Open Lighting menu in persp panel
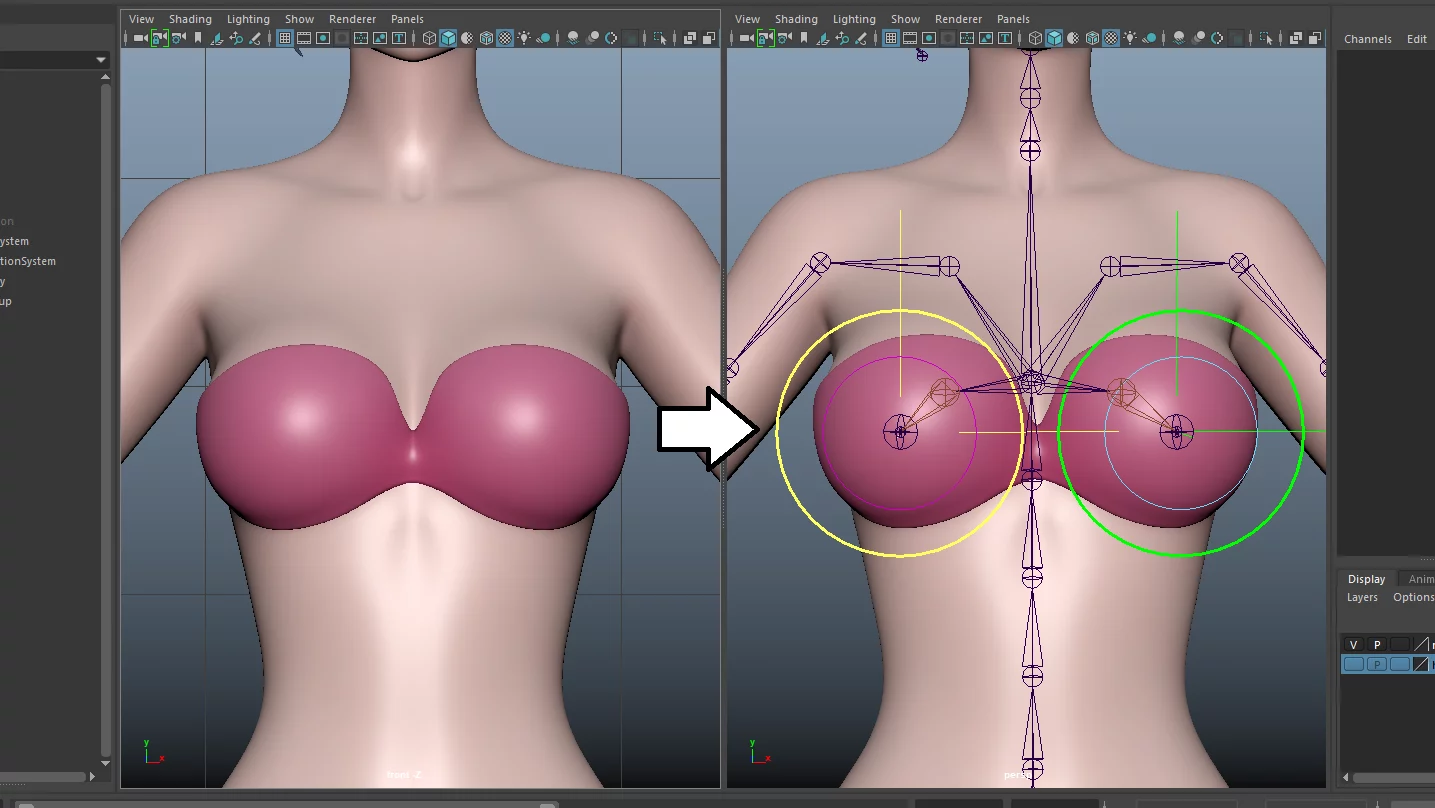Viewport: 1435px width, 808px height. 854,19
